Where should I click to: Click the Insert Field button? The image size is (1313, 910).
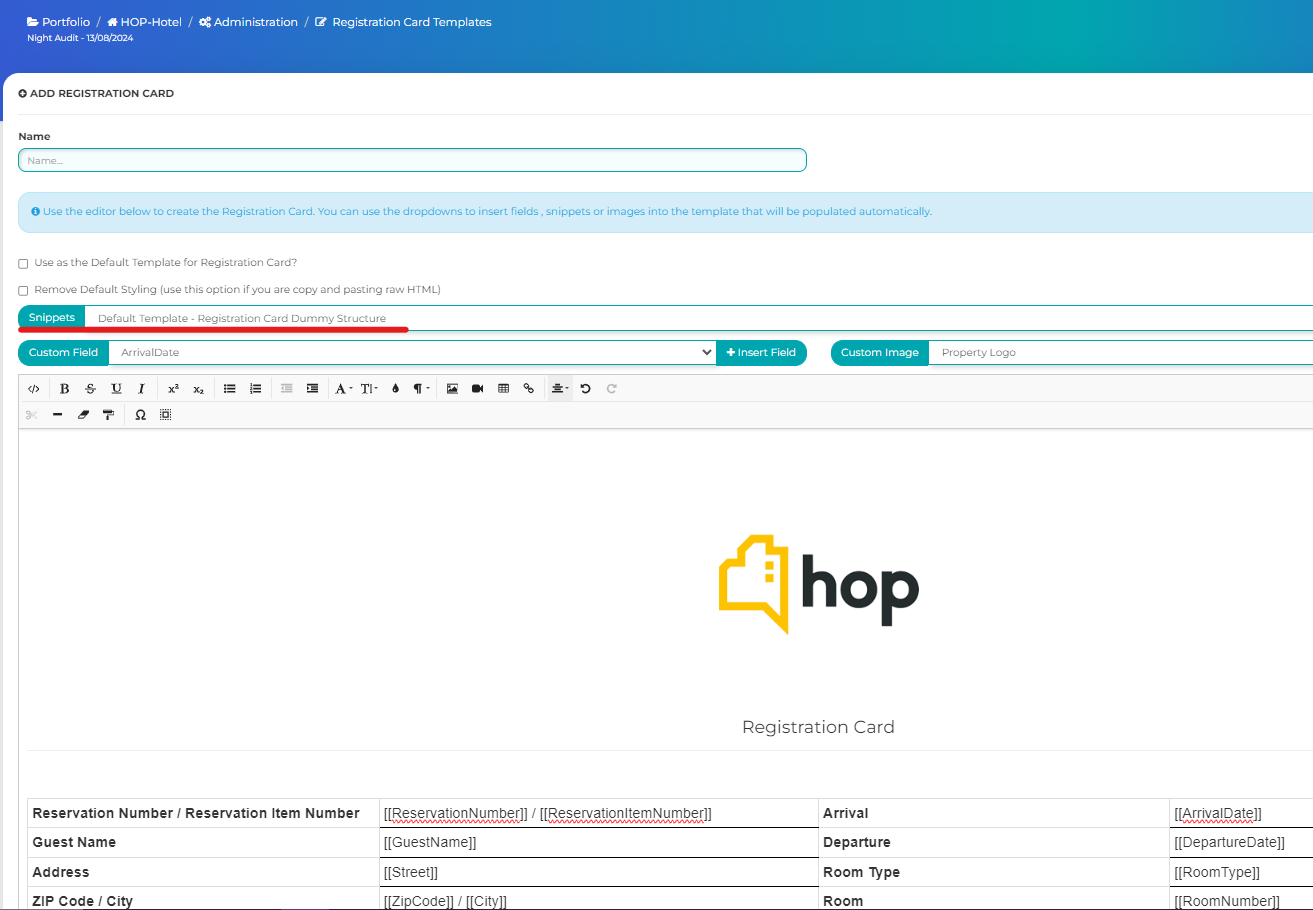(761, 352)
